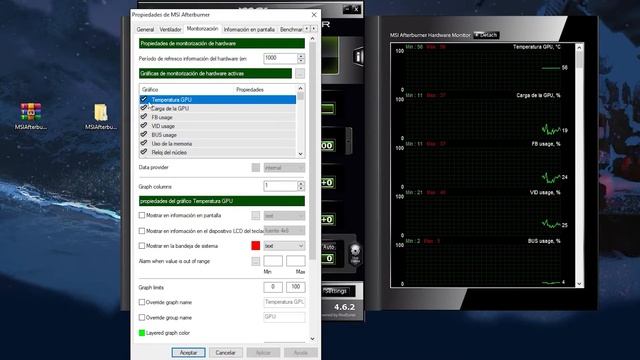Click the info 'i' button in Afterburner
The image size is (640, 360).
[x=359, y=56]
